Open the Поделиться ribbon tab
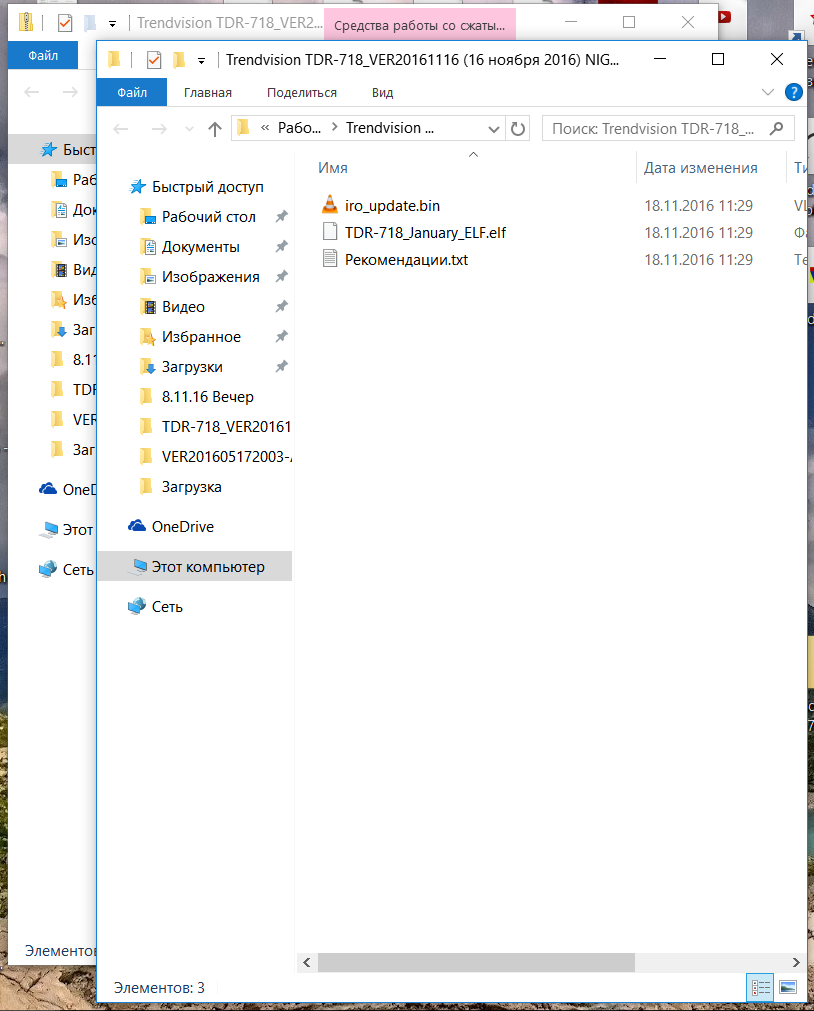This screenshot has width=814, height=1011. [301, 93]
